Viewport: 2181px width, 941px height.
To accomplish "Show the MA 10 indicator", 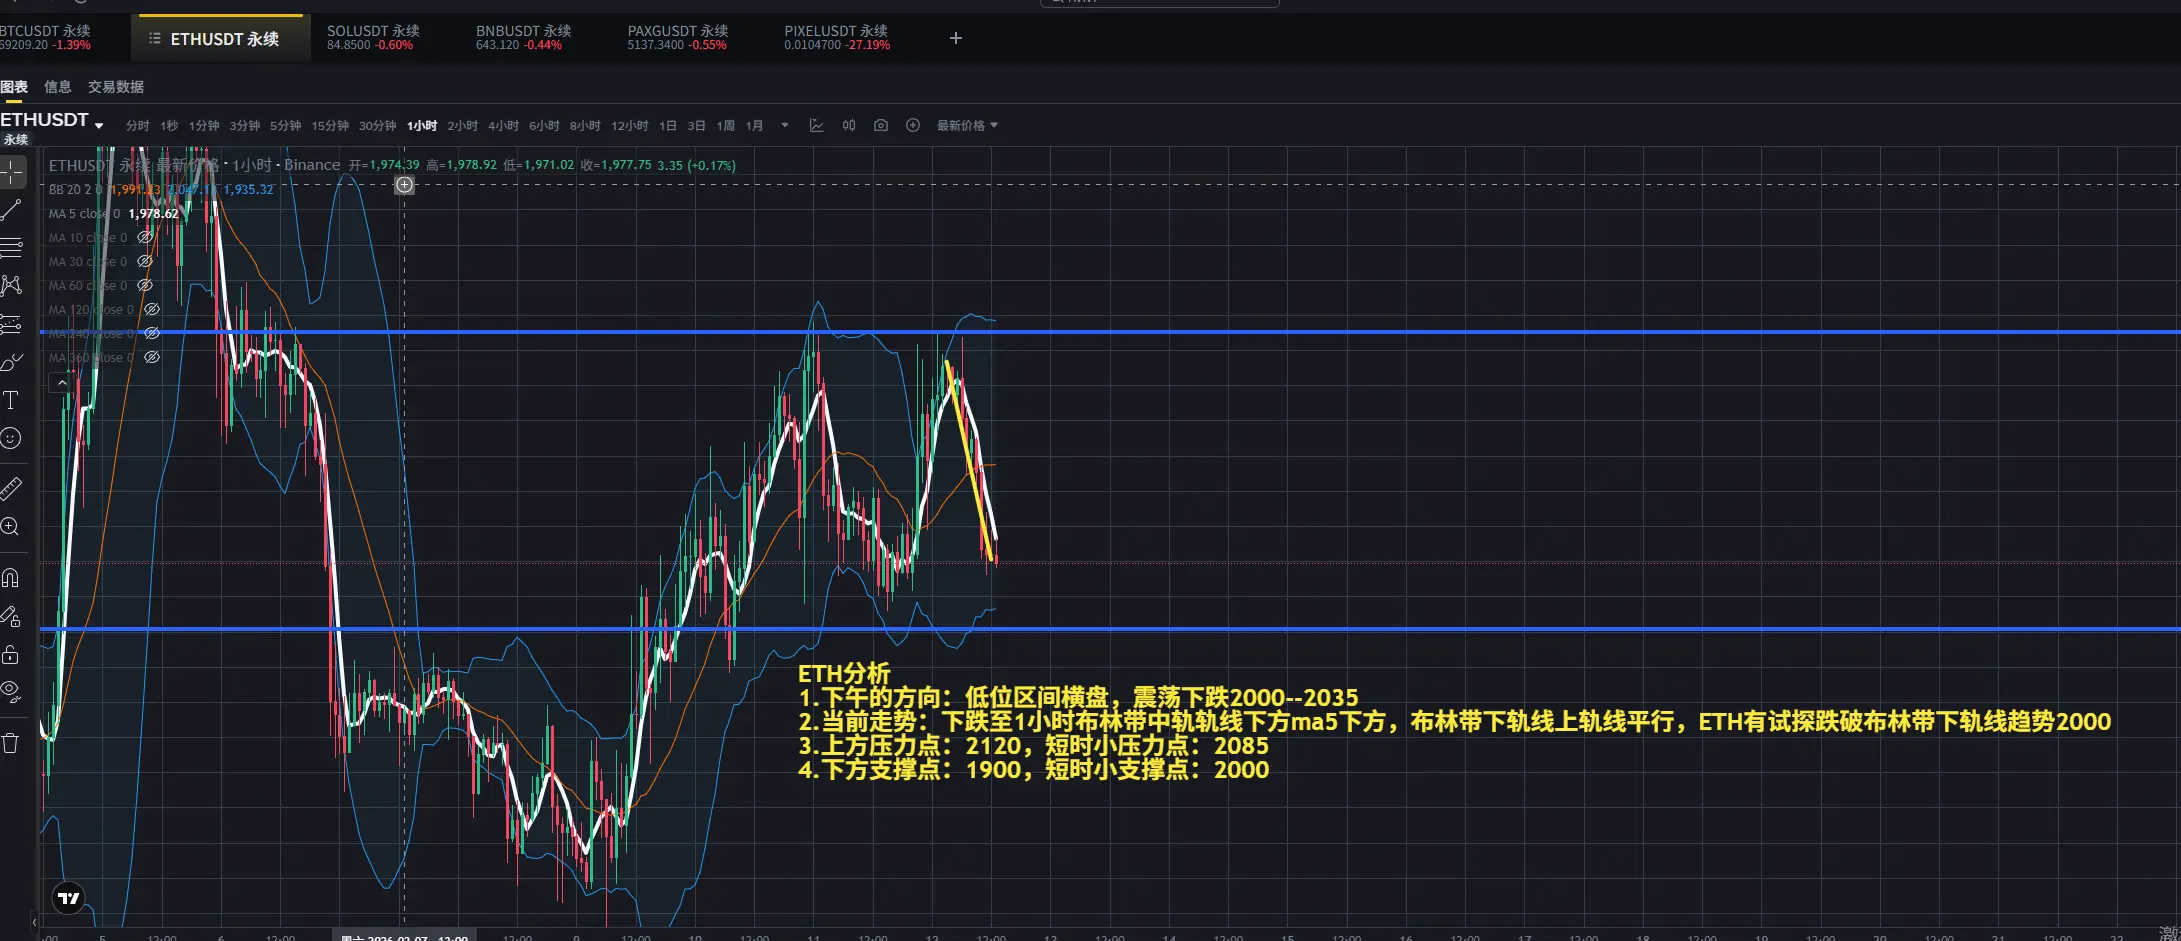I will 145,237.
